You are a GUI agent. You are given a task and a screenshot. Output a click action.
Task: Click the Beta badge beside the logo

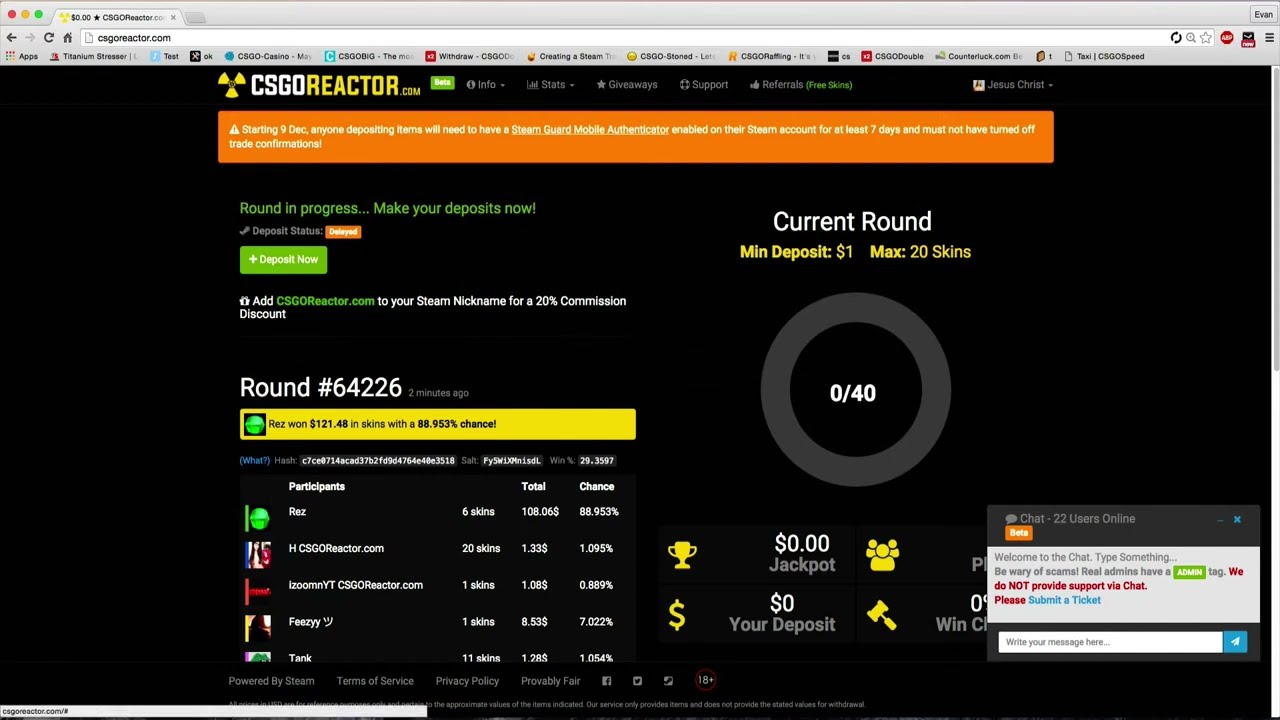[442, 83]
